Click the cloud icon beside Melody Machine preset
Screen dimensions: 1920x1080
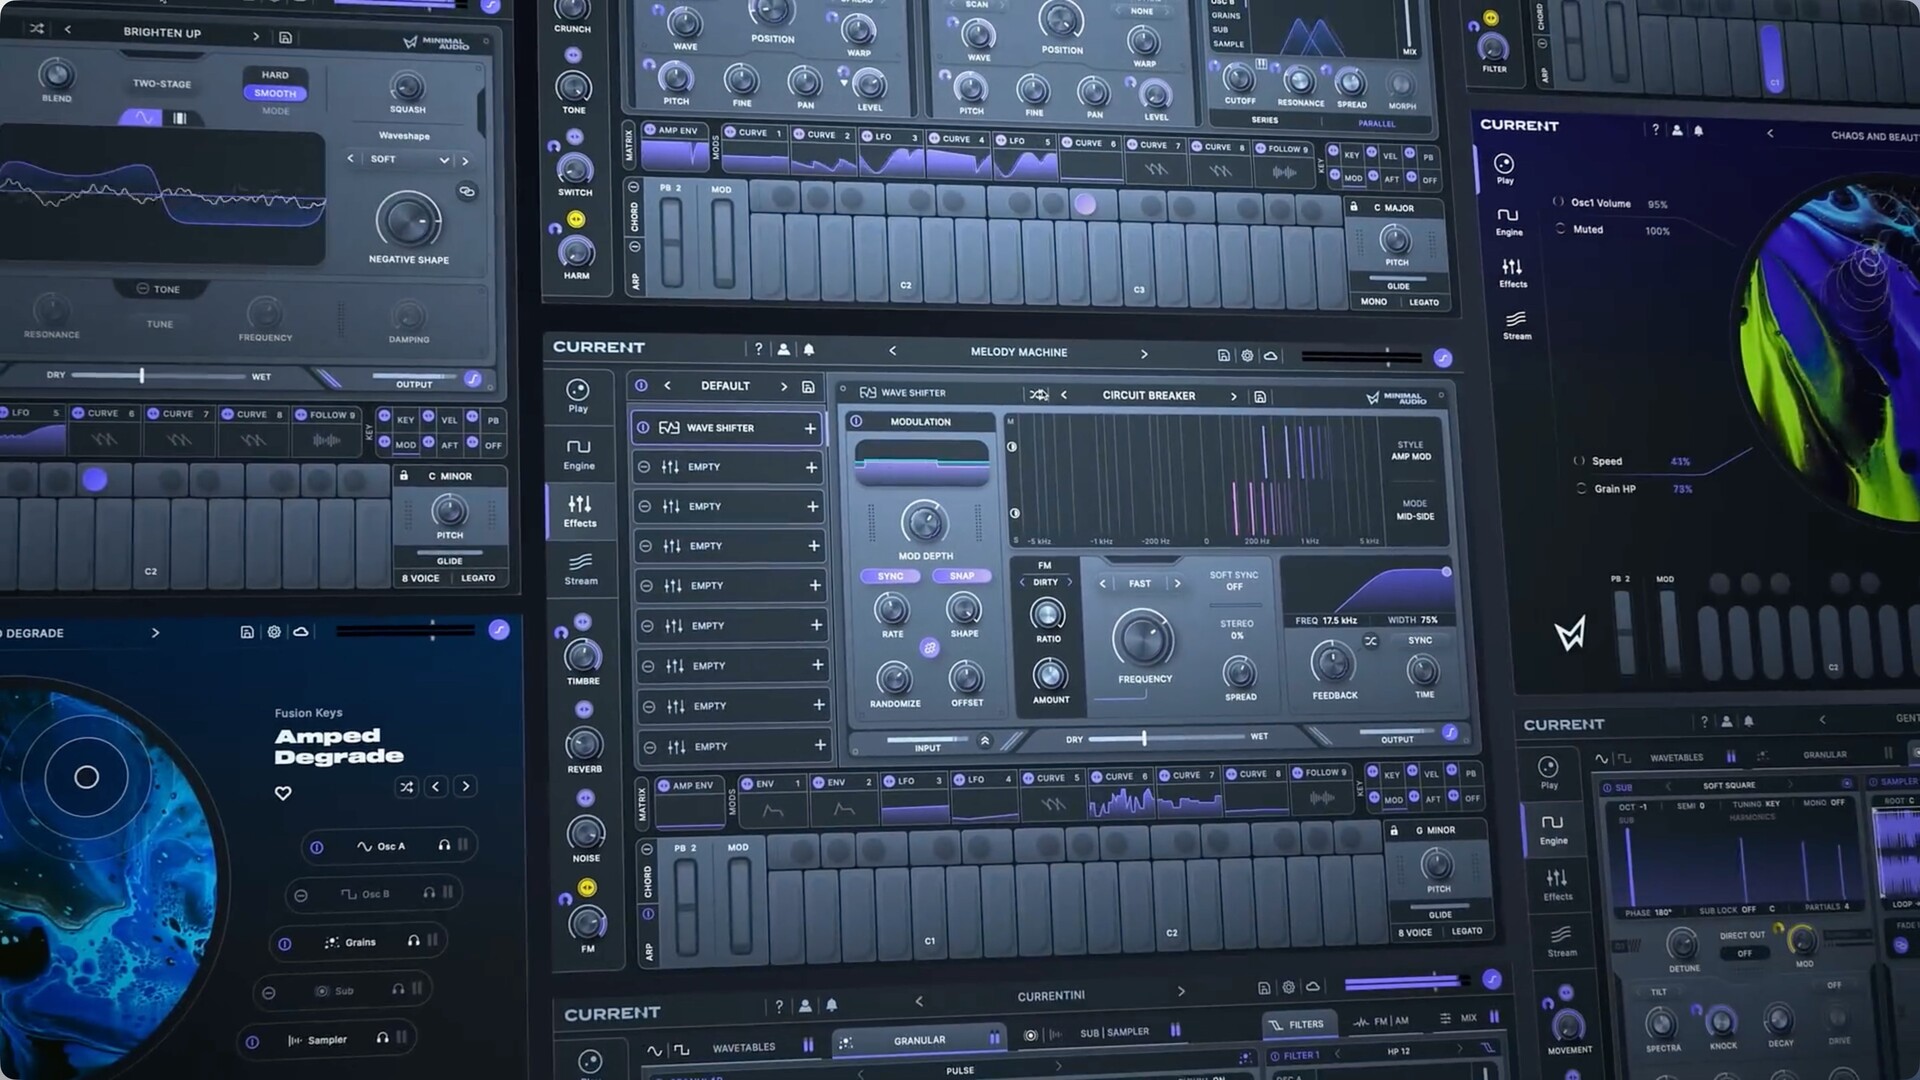(1270, 355)
